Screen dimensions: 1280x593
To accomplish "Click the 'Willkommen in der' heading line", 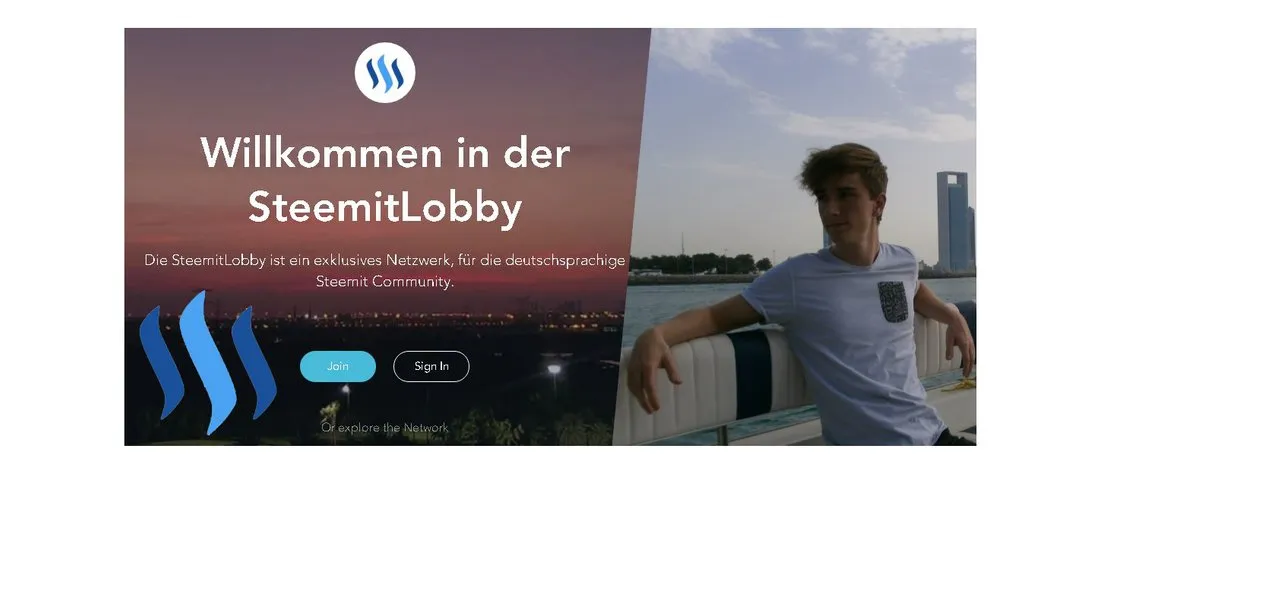I will click(x=385, y=153).
